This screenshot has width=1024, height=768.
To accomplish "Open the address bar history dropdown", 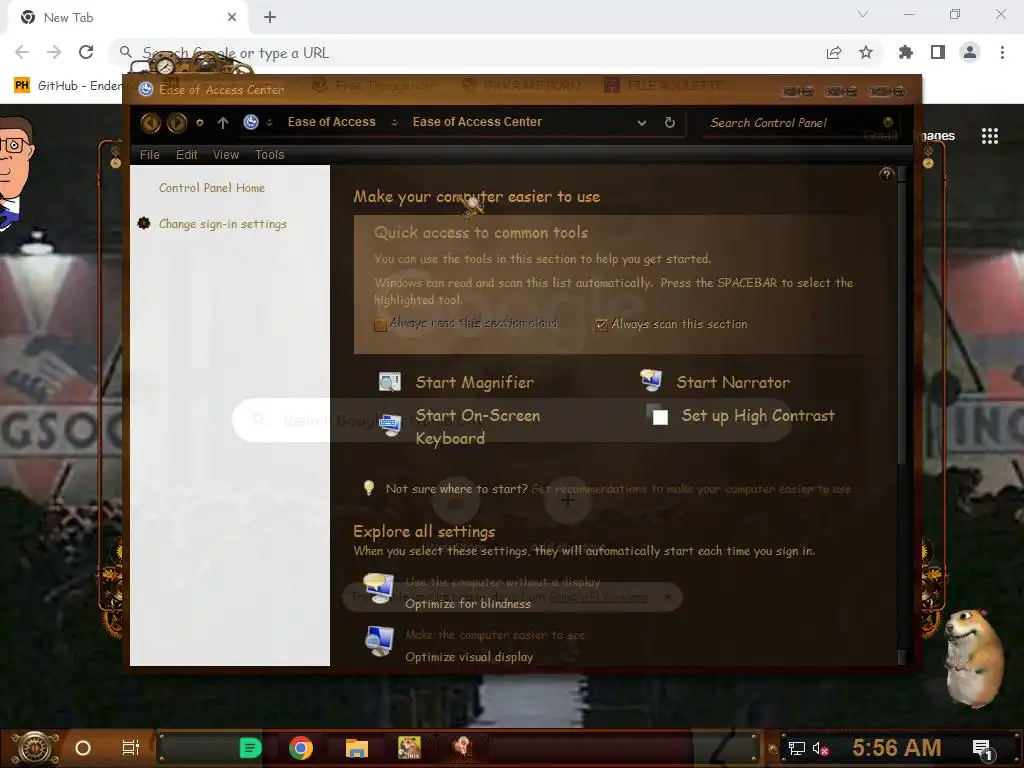I will [x=642, y=122].
